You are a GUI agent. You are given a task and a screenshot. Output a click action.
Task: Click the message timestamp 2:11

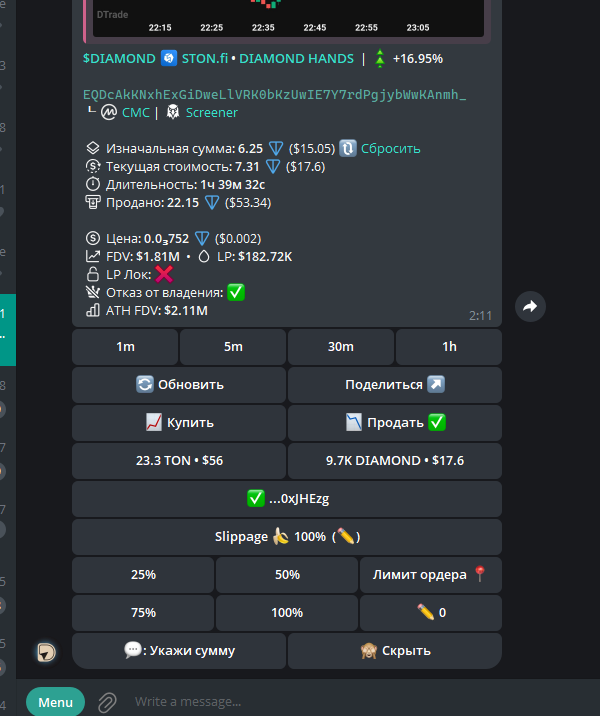[x=480, y=316]
